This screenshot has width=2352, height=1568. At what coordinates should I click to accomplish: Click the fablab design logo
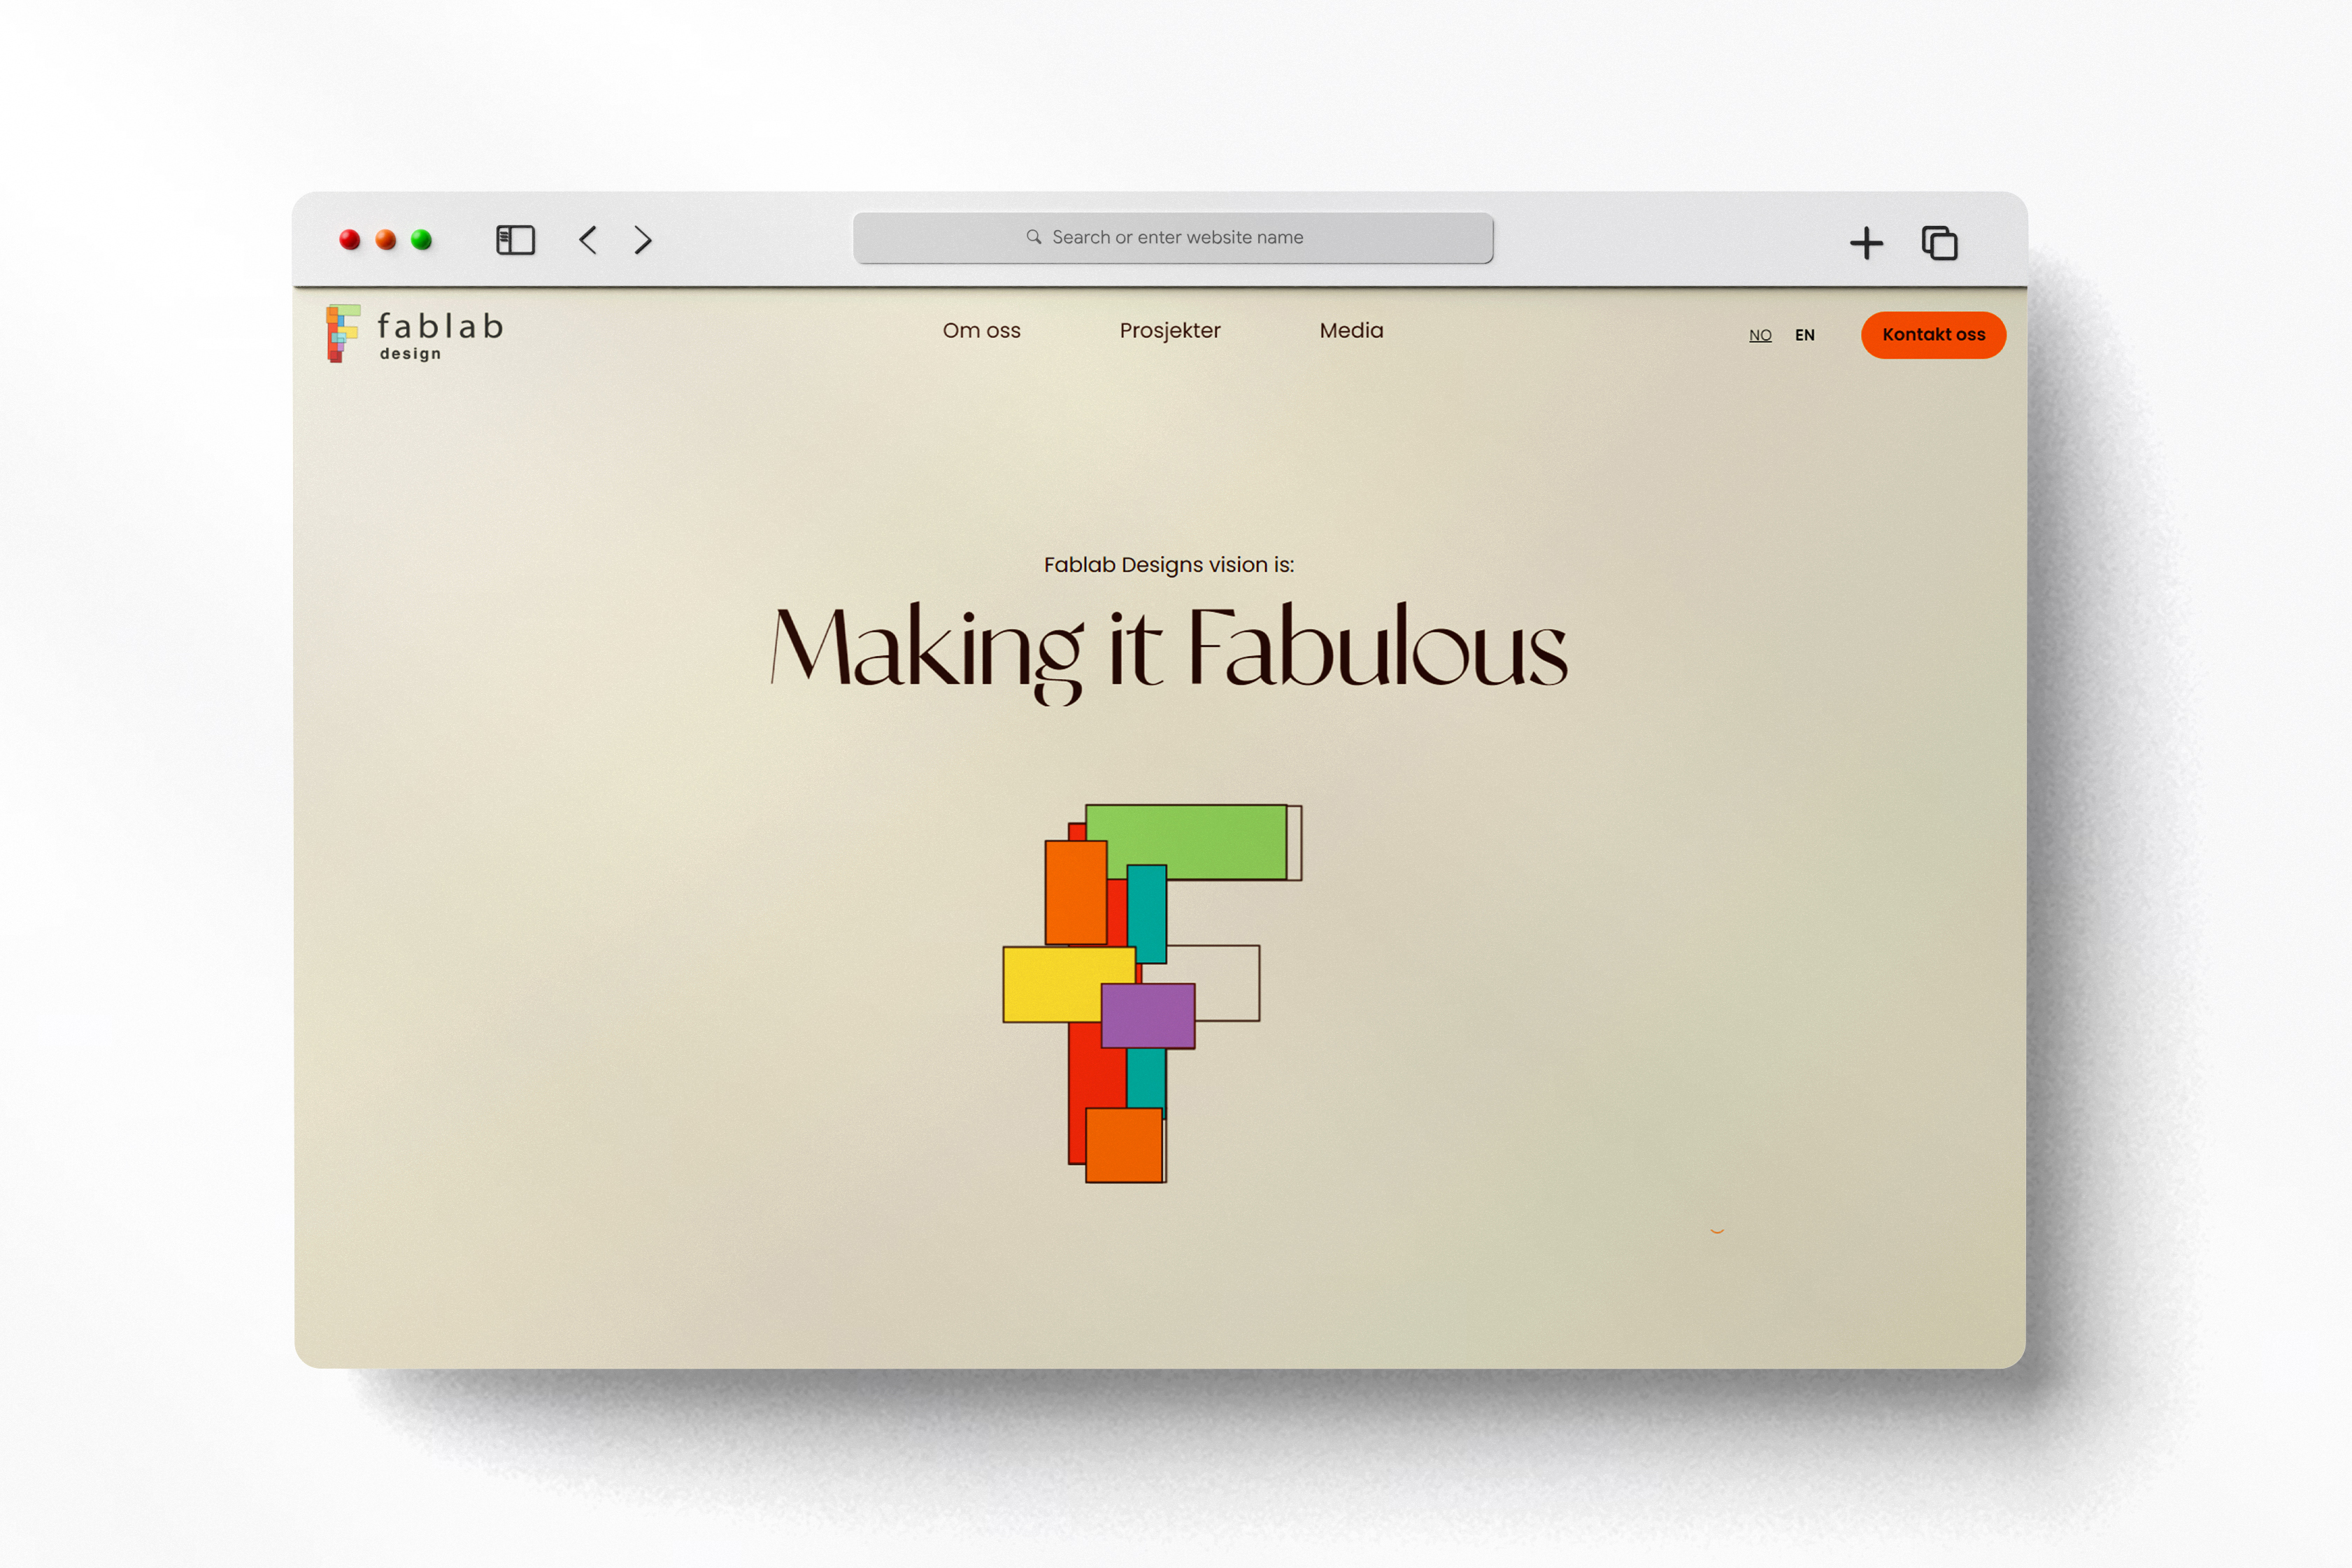coord(414,334)
